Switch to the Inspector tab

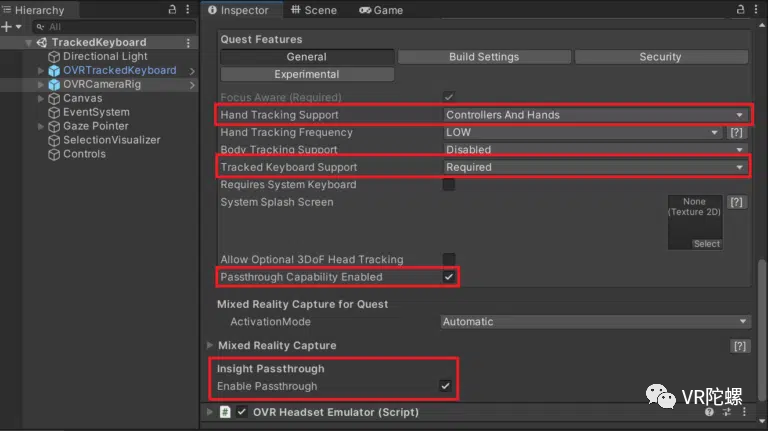[x=239, y=10]
